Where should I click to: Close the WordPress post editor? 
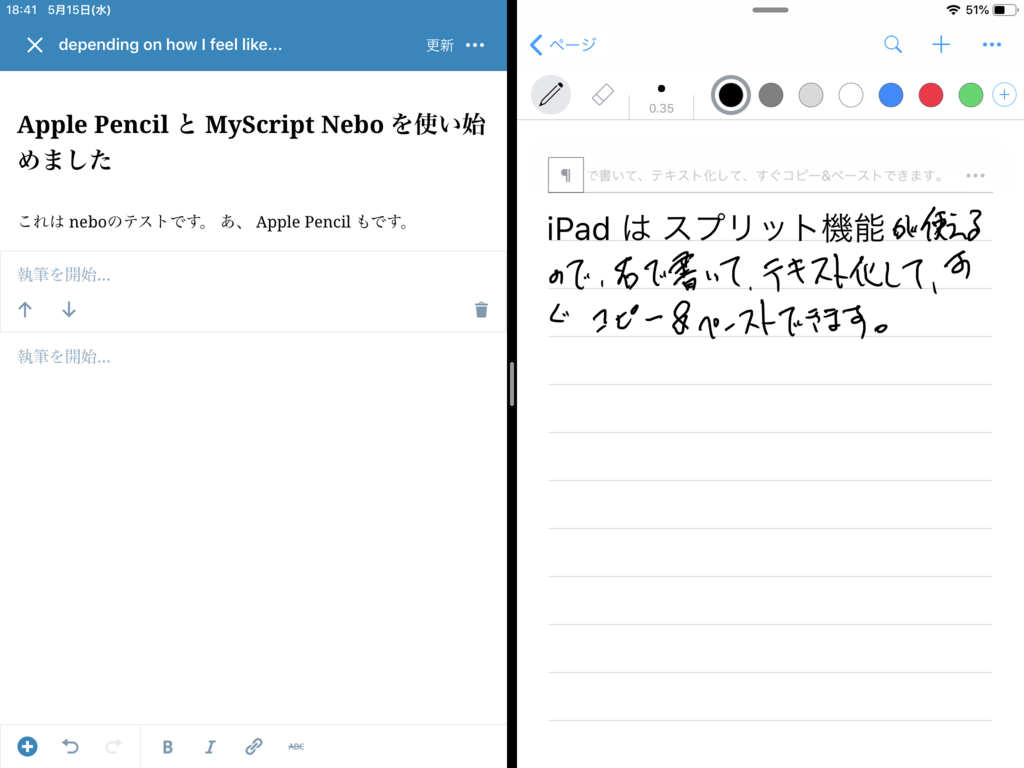click(x=35, y=45)
